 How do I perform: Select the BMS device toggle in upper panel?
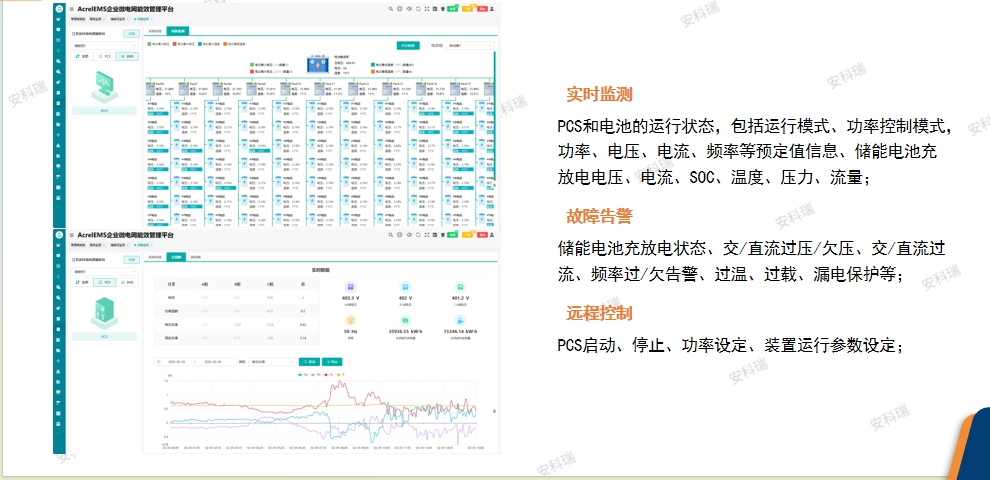point(129,57)
